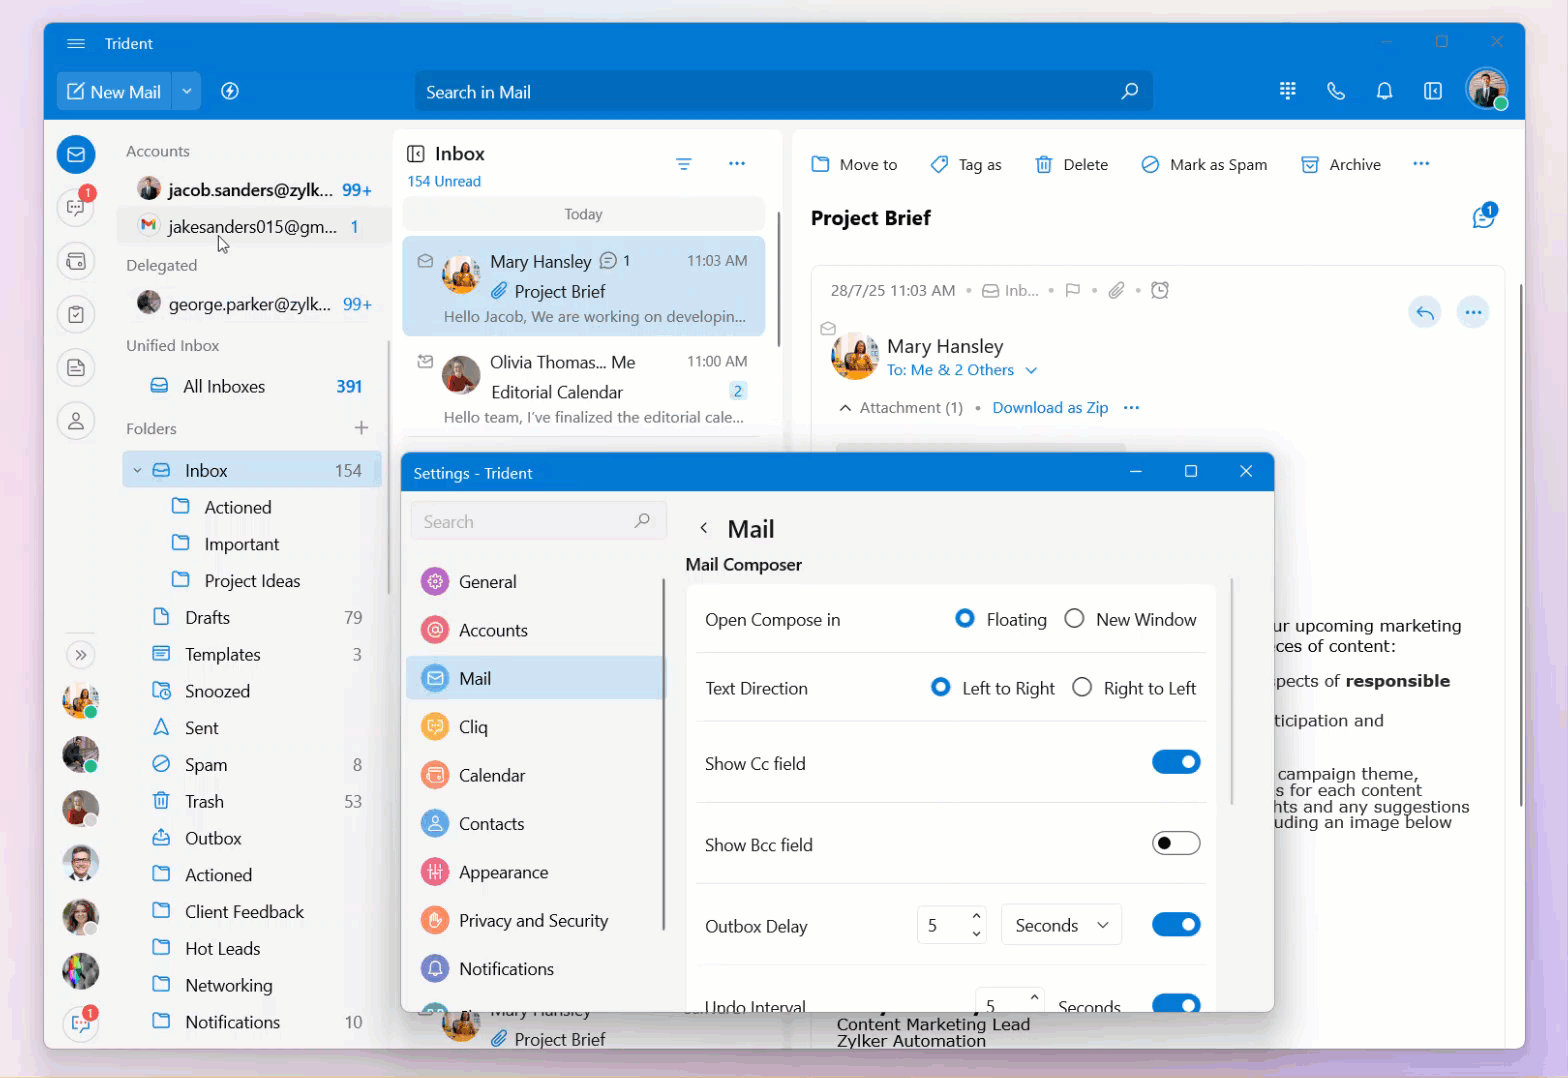Open the Drafts folder

point(252,617)
